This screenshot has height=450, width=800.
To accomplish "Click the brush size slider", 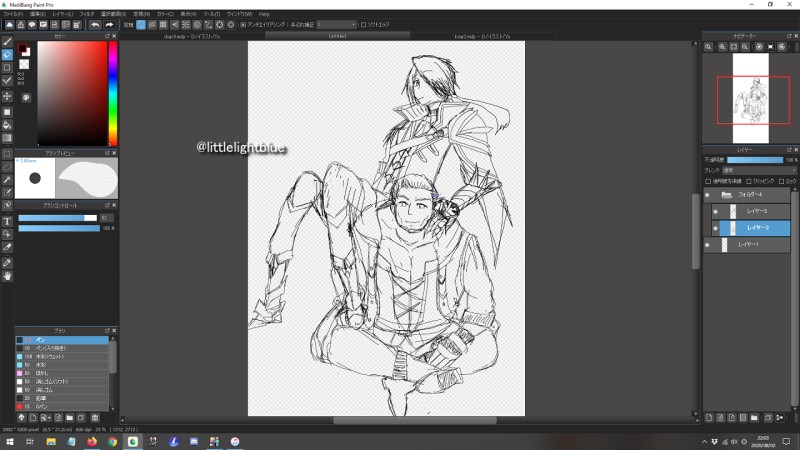I will tap(58, 218).
